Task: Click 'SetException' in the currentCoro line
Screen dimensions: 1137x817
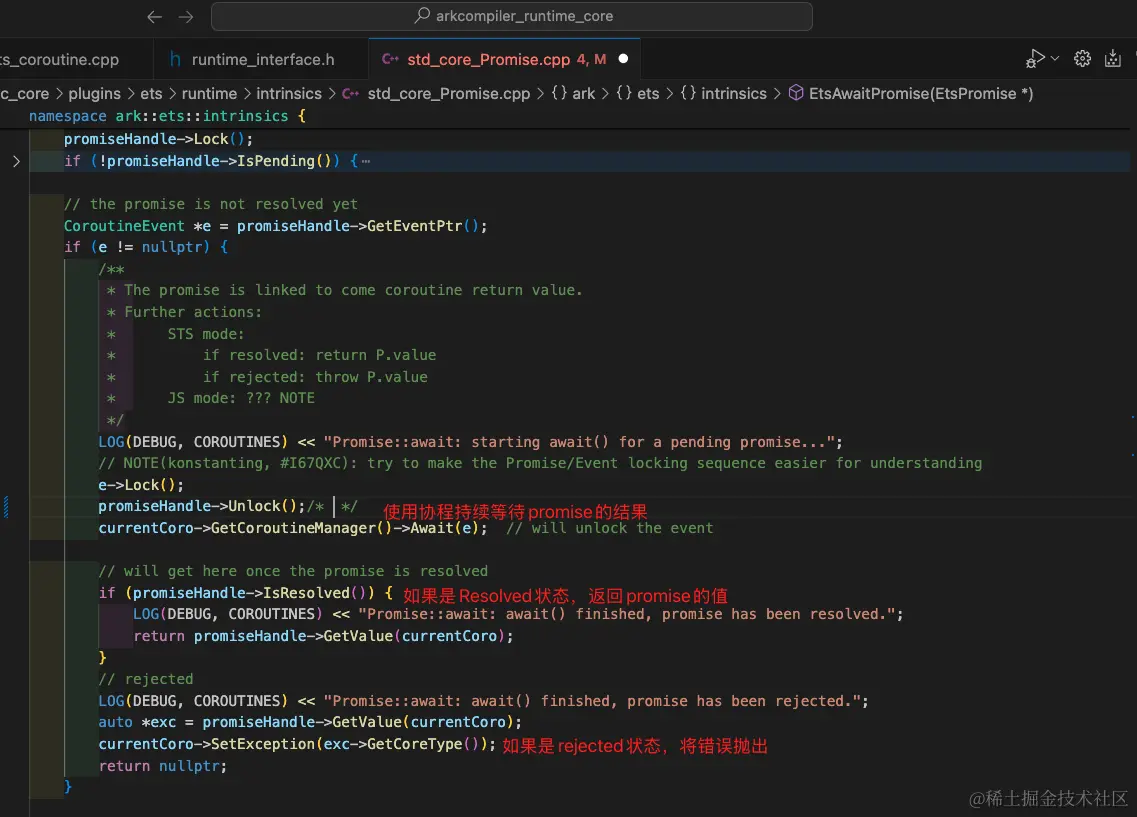Action: [x=262, y=744]
